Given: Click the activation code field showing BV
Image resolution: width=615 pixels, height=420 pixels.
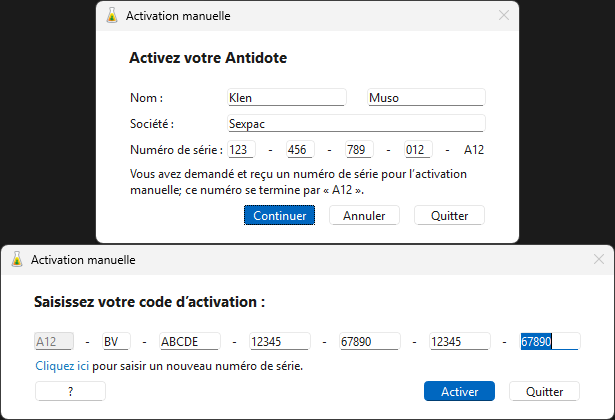Looking at the screenshot, I should 116,341.
